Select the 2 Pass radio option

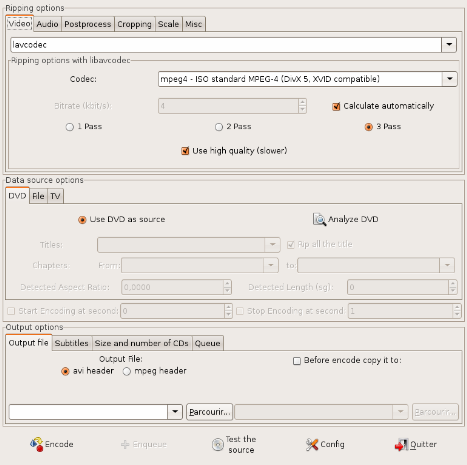pos(219,127)
